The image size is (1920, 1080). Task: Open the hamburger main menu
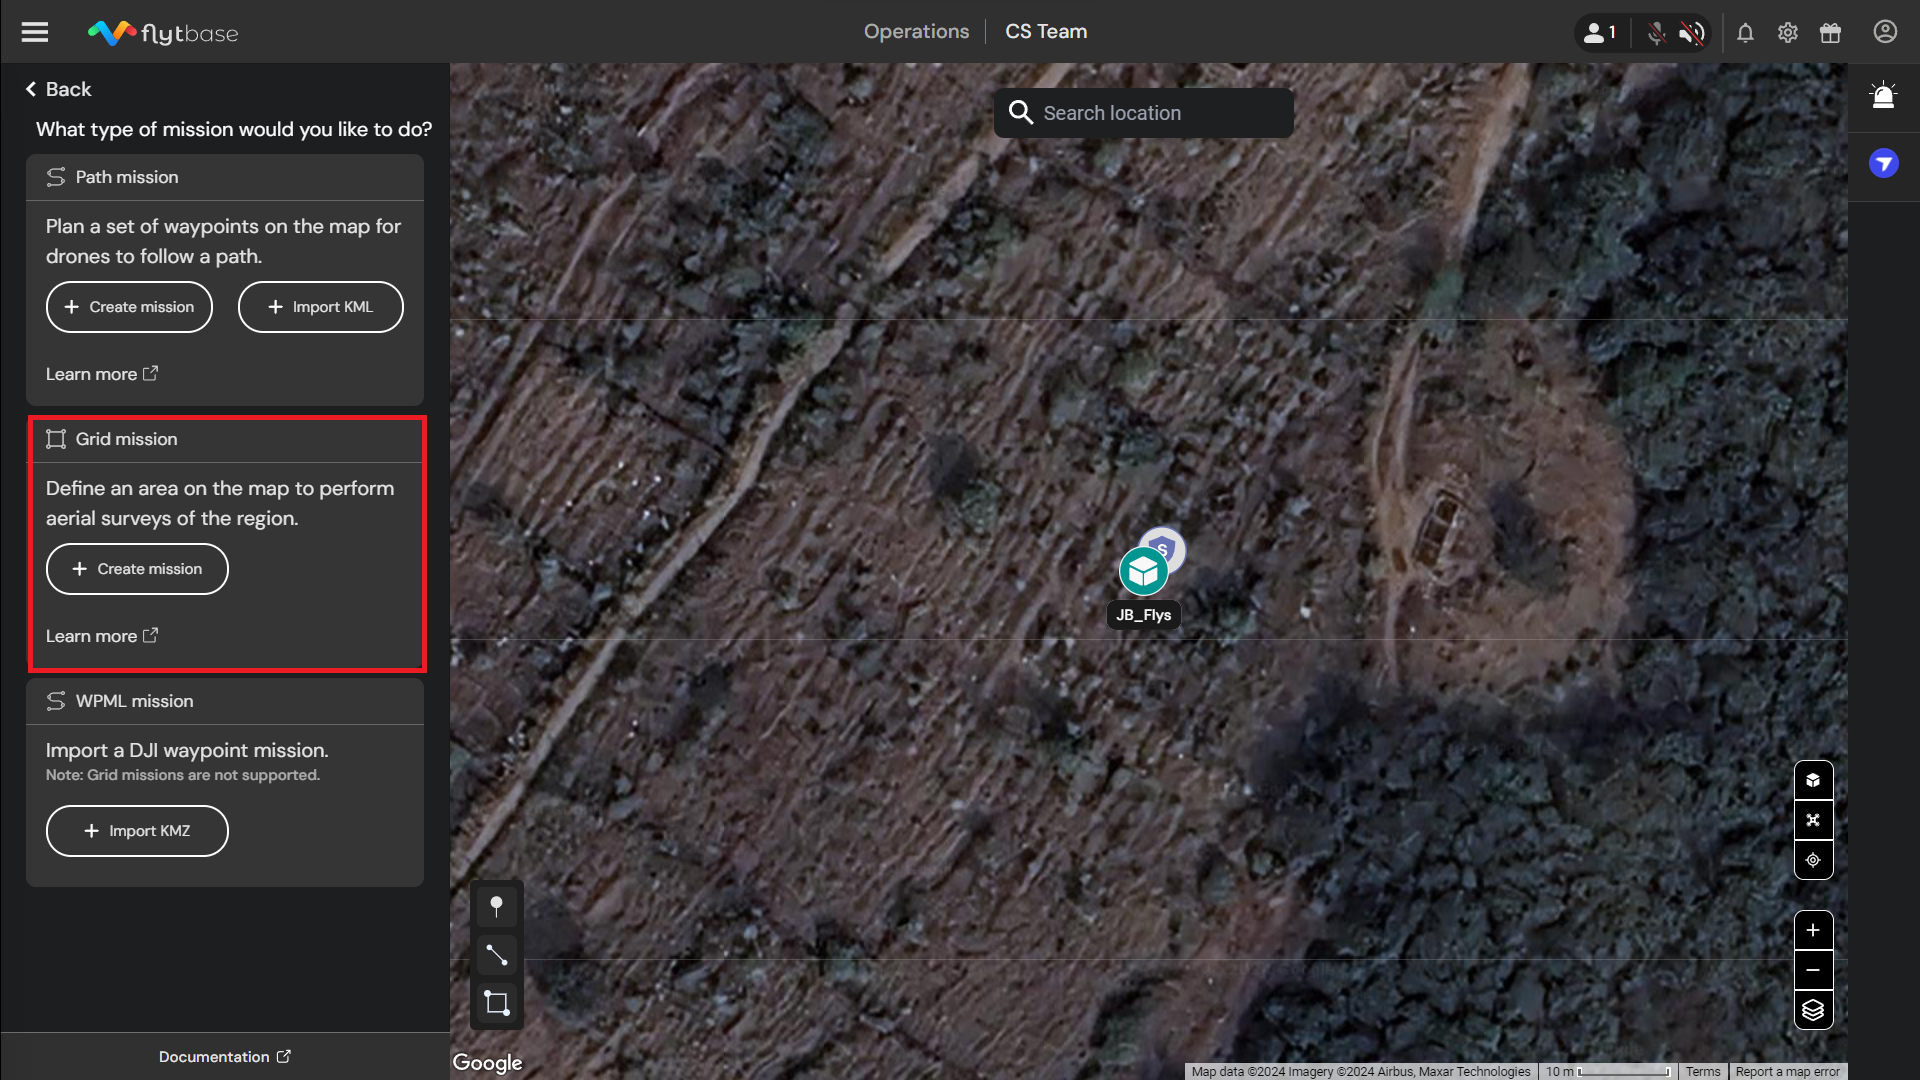coord(35,32)
